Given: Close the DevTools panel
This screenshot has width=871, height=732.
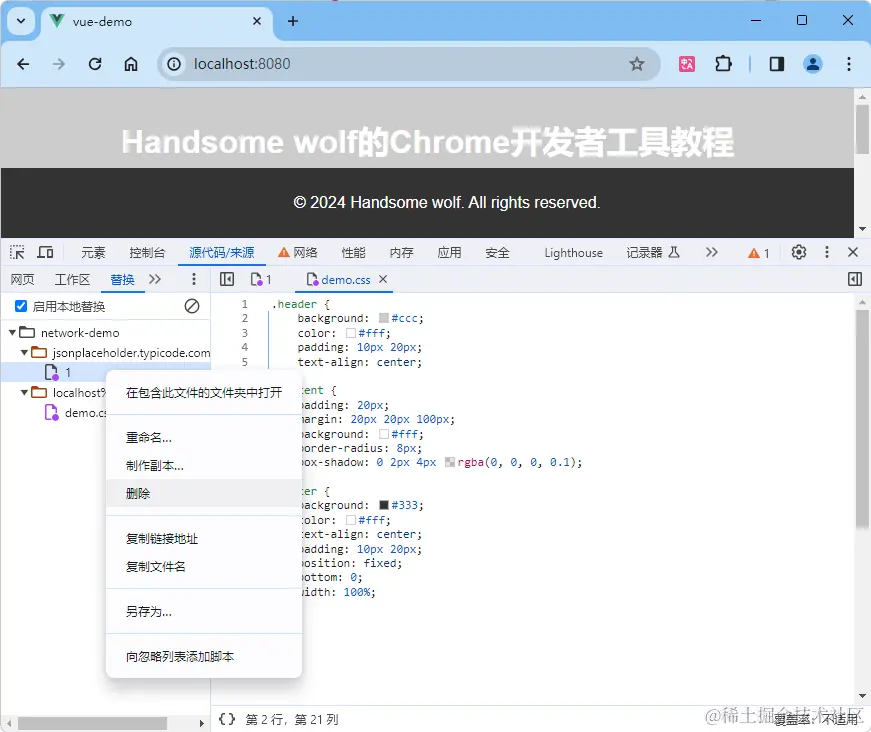Looking at the screenshot, I should coord(853,252).
